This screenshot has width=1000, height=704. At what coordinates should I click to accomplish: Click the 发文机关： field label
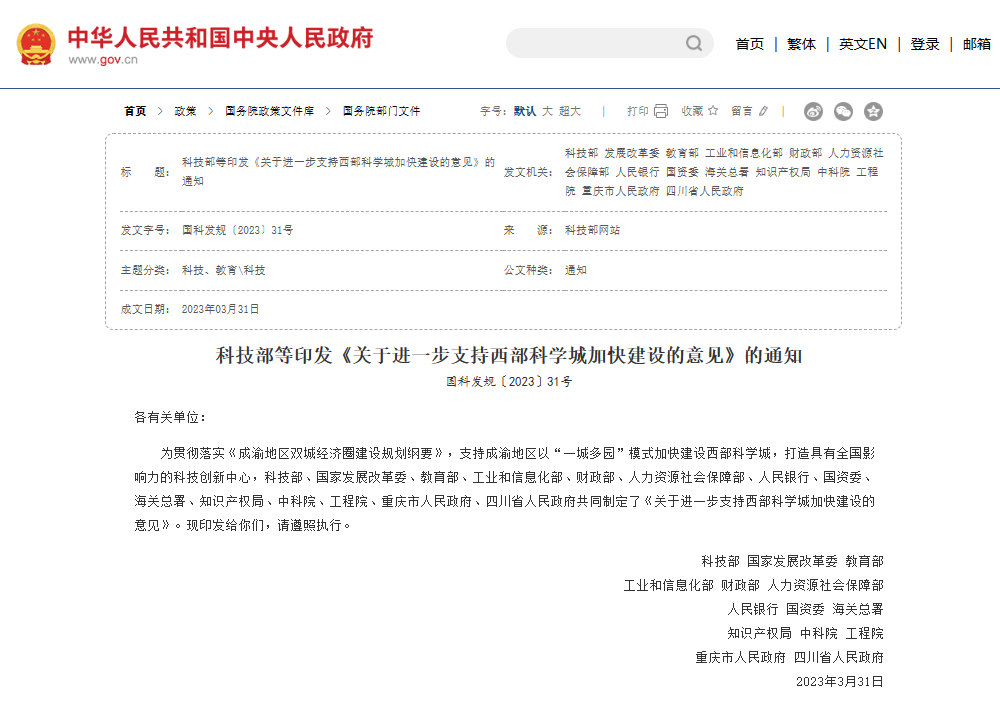tap(527, 172)
